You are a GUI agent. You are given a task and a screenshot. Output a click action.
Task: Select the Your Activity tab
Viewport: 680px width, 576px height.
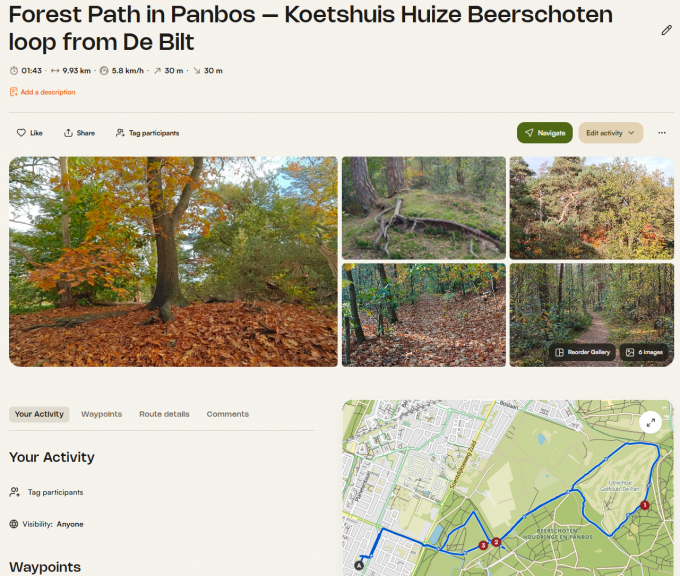tap(39, 414)
